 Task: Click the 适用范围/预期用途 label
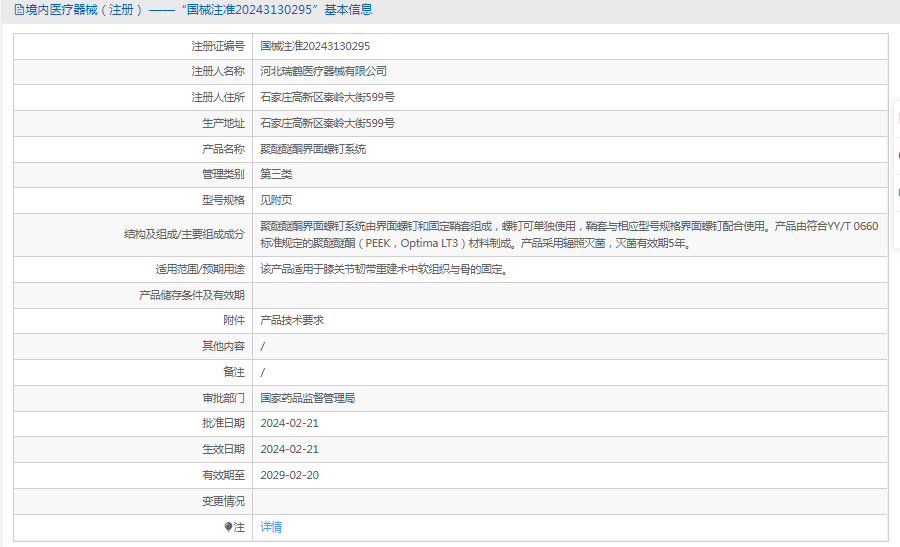[200, 269]
